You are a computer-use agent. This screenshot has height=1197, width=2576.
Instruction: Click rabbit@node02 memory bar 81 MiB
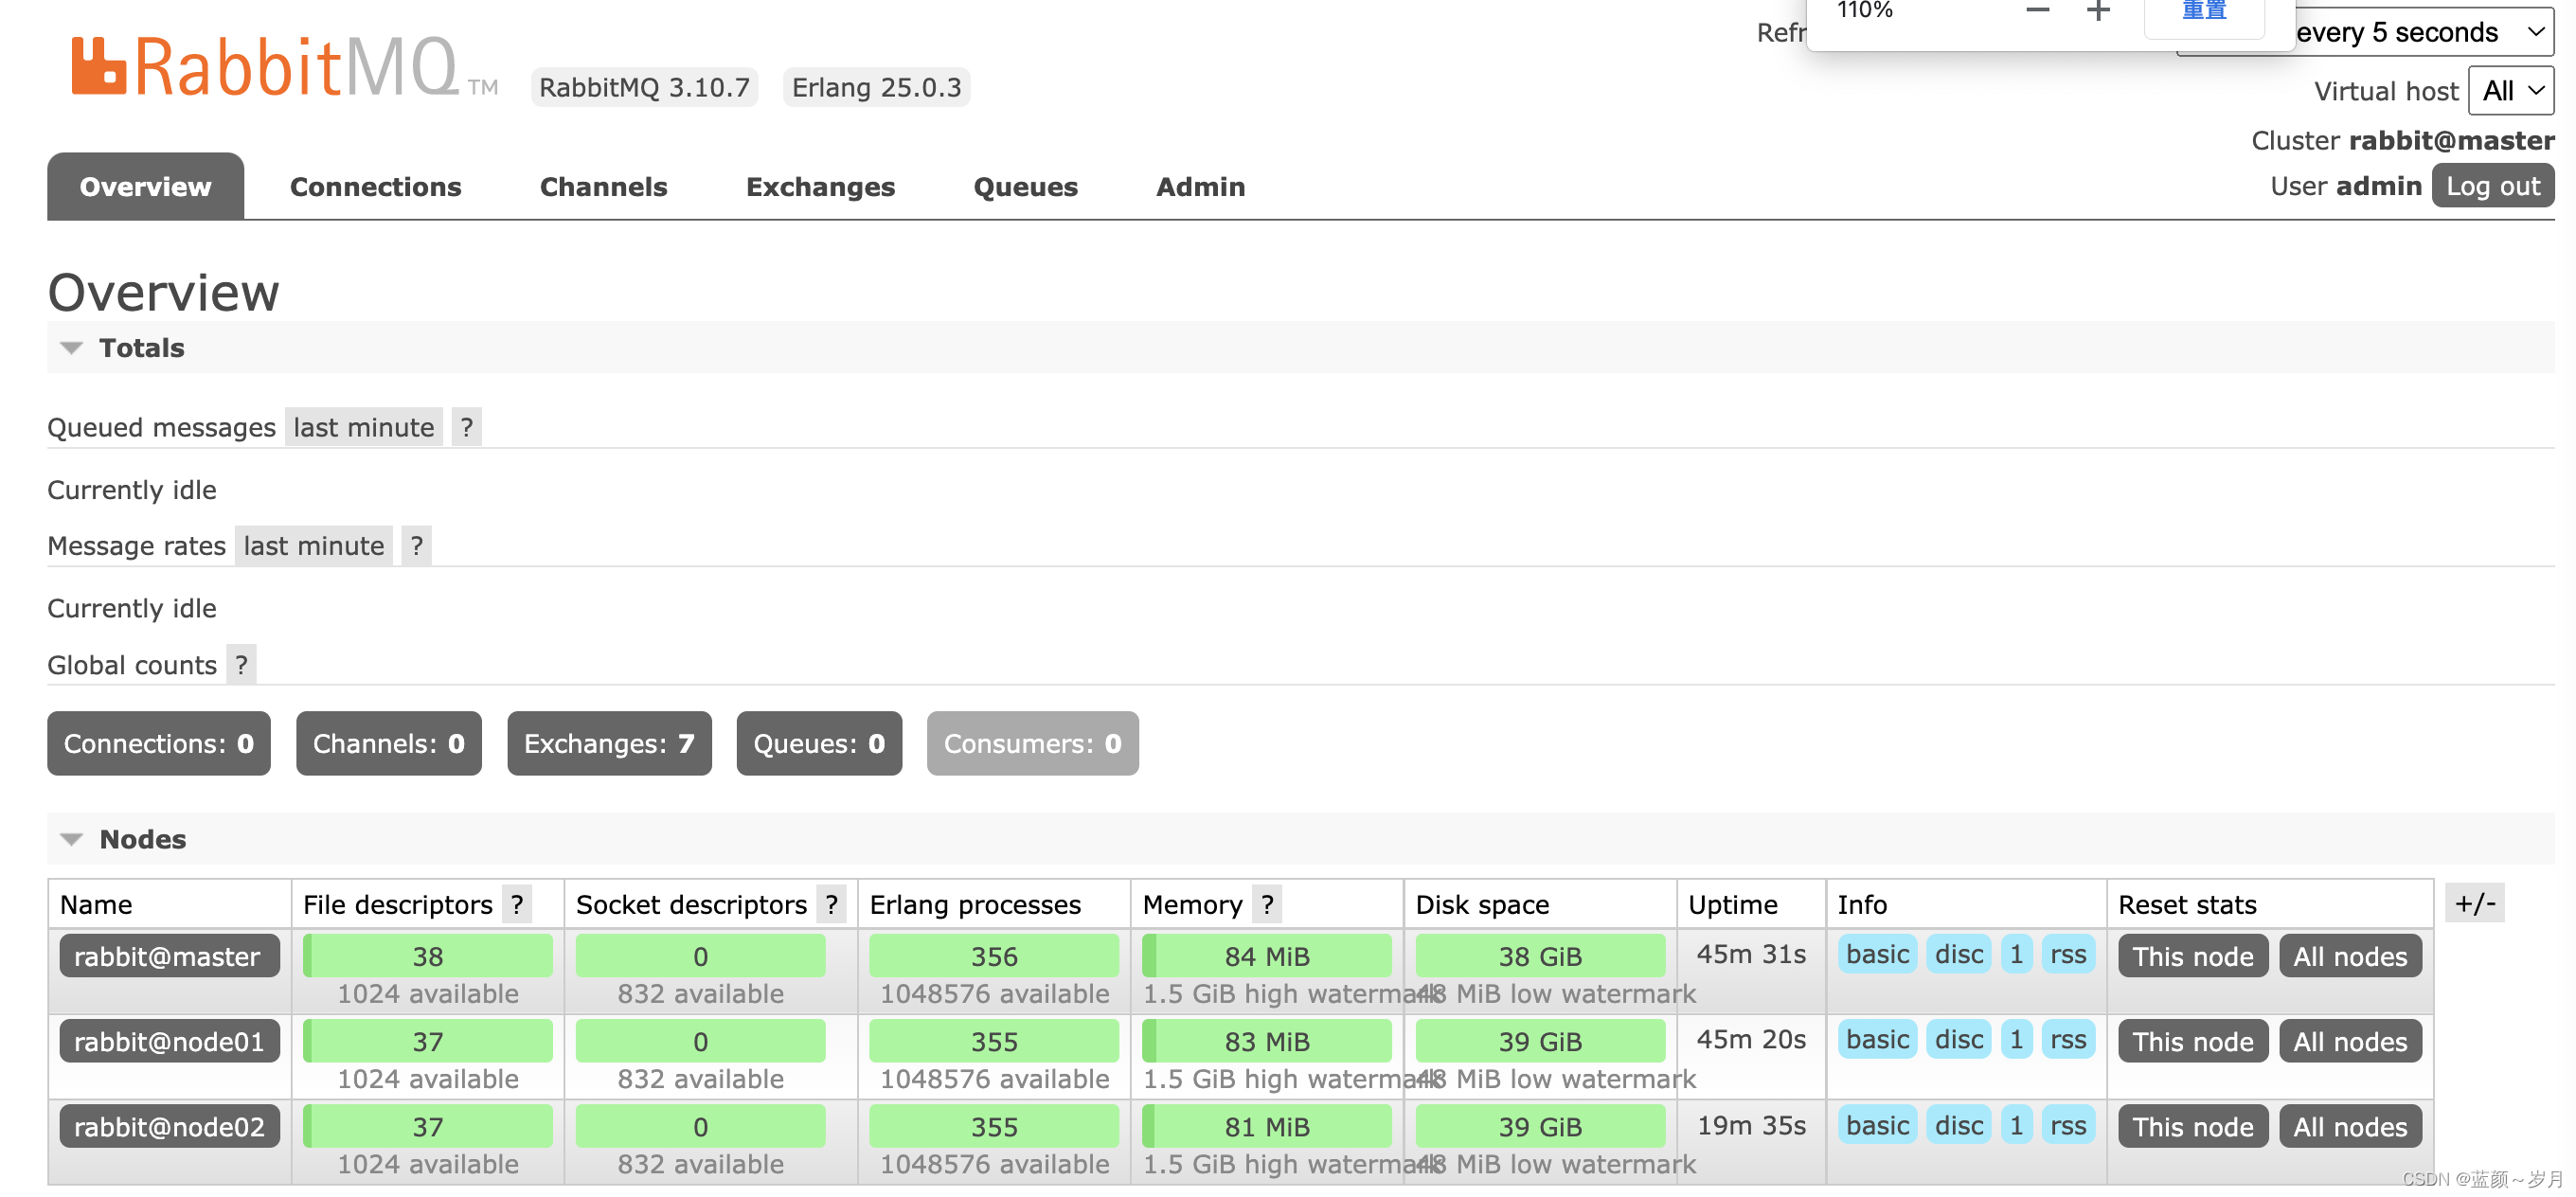tap(1266, 1126)
